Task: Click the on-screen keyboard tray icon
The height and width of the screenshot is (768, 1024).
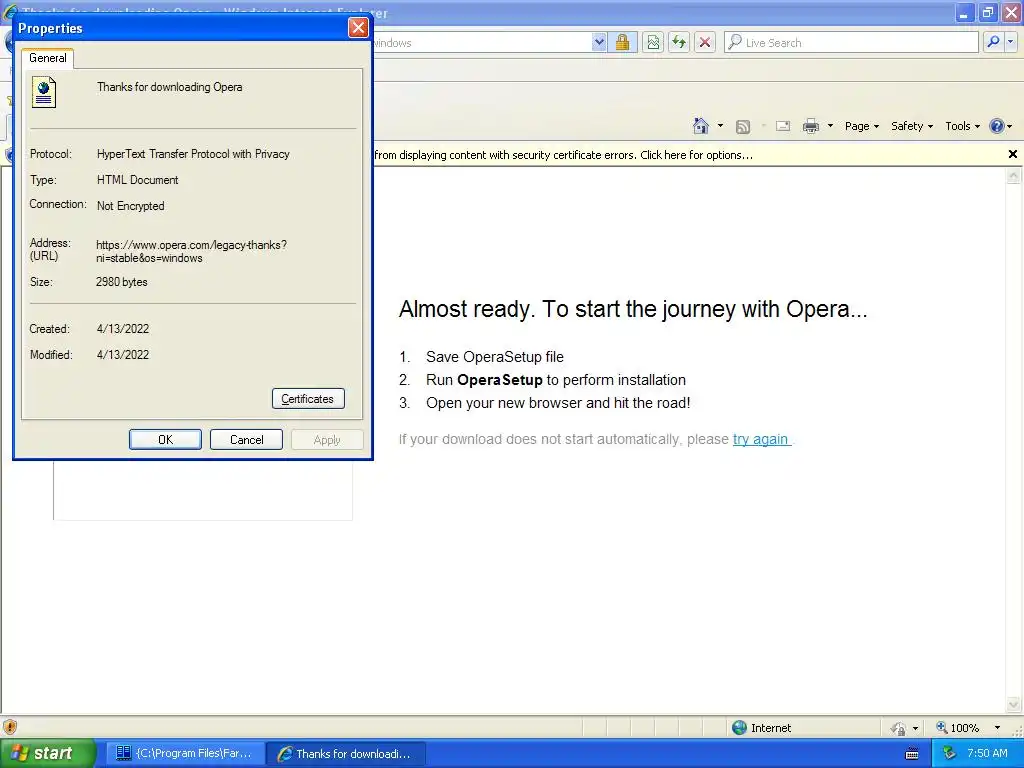Action: pos(912,754)
